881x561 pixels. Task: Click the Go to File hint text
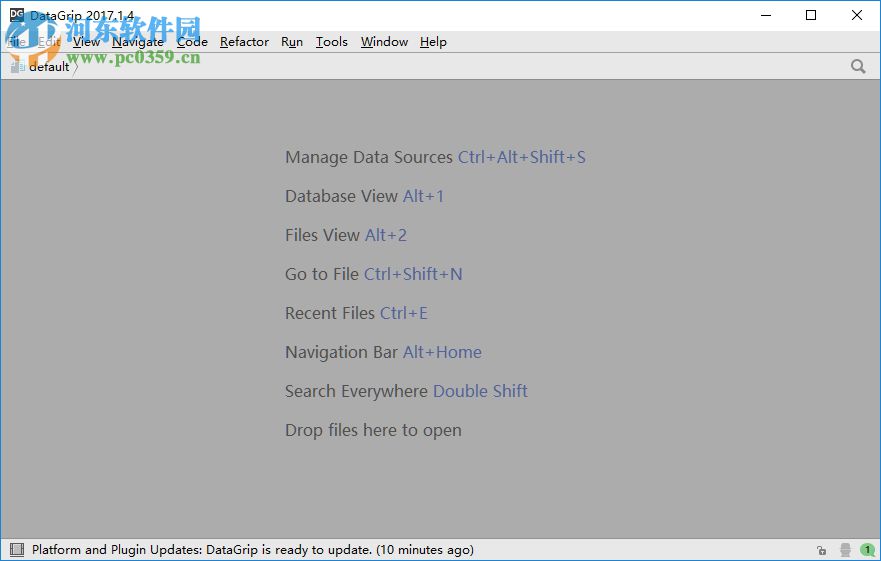(x=321, y=274)
